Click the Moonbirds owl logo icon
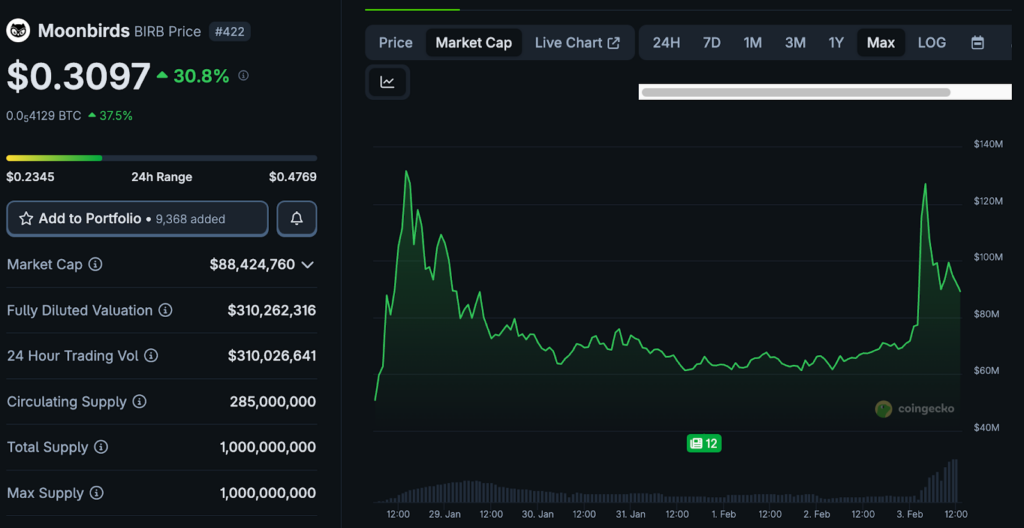1024x528 pixels. coord(18,31)
